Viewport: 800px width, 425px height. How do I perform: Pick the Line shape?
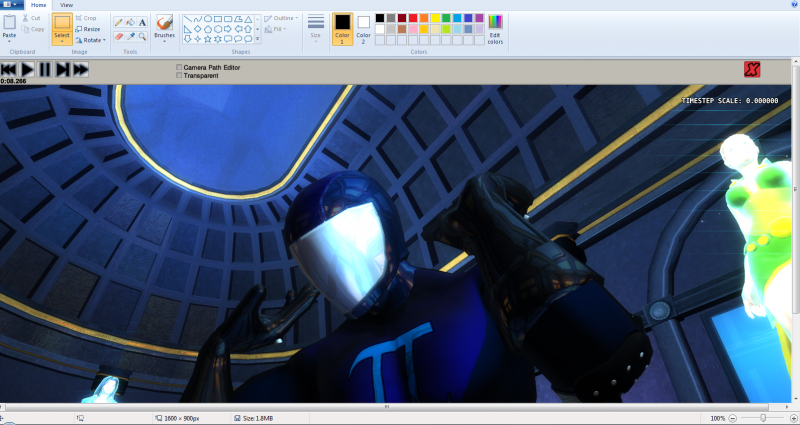tap(188, 19)
